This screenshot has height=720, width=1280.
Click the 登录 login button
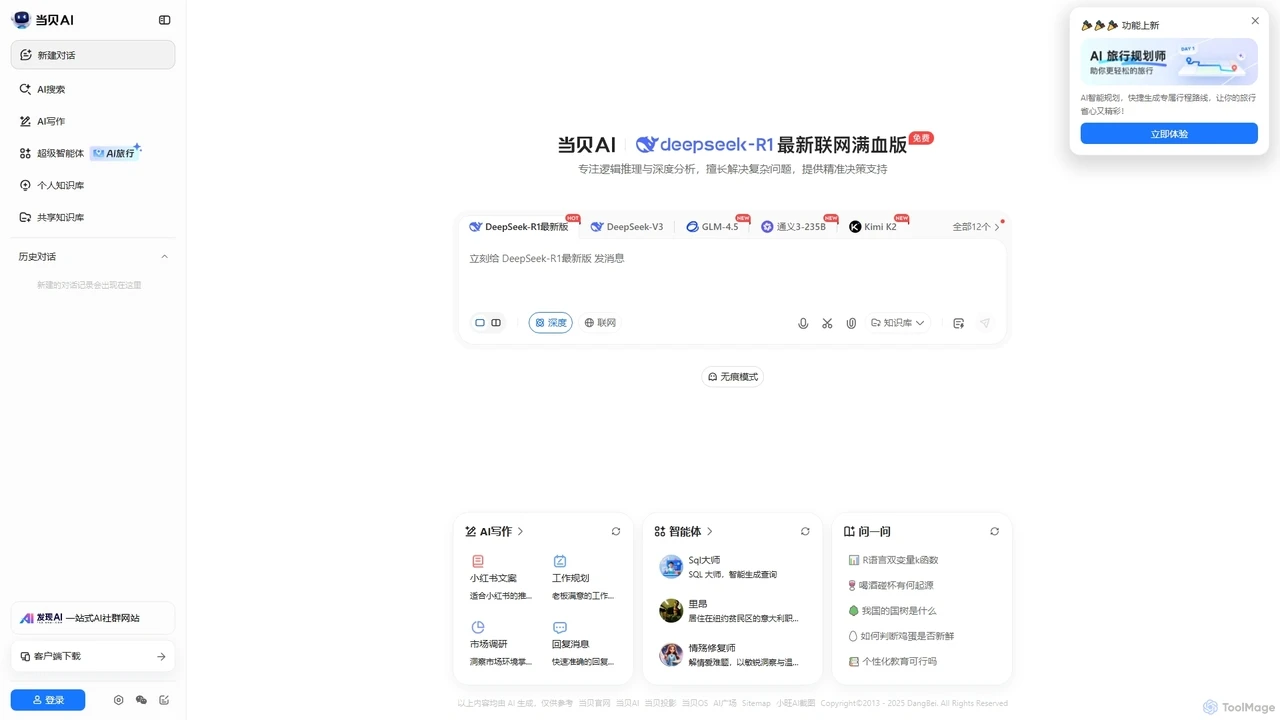click(48, 700)
